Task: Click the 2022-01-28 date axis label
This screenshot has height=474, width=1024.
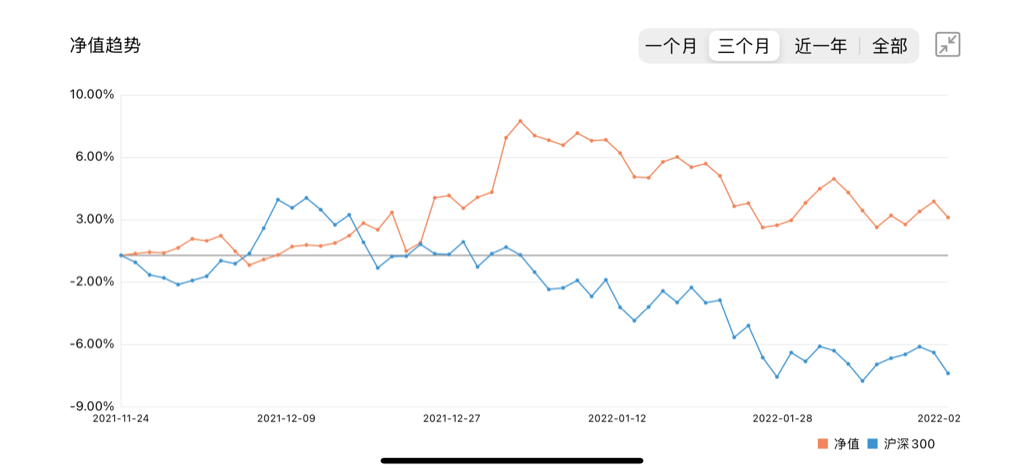Action: (783, 418)
